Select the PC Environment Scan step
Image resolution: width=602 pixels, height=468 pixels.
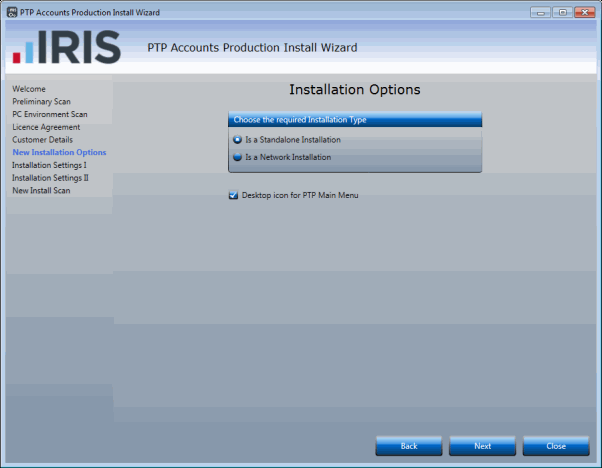(50, 114)
